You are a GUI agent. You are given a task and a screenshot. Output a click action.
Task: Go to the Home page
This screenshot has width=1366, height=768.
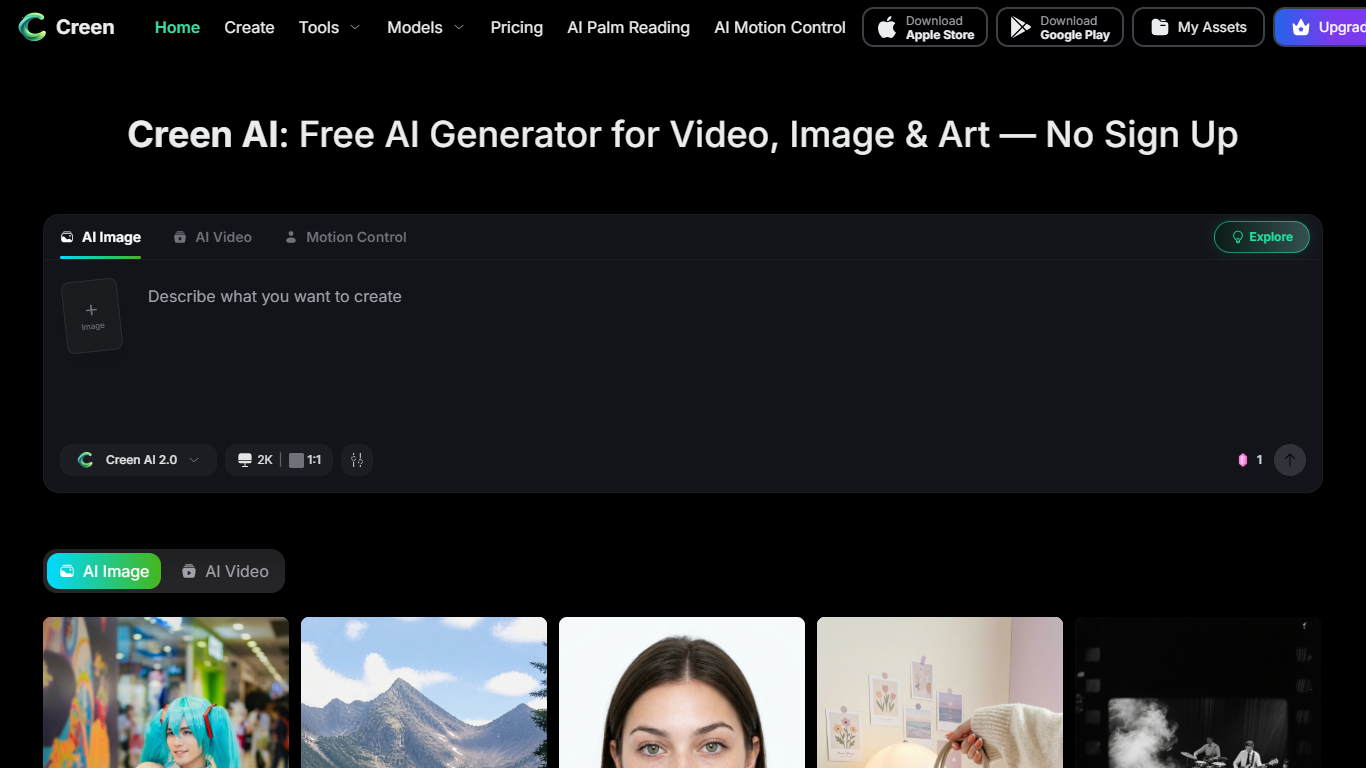point(177,27)
